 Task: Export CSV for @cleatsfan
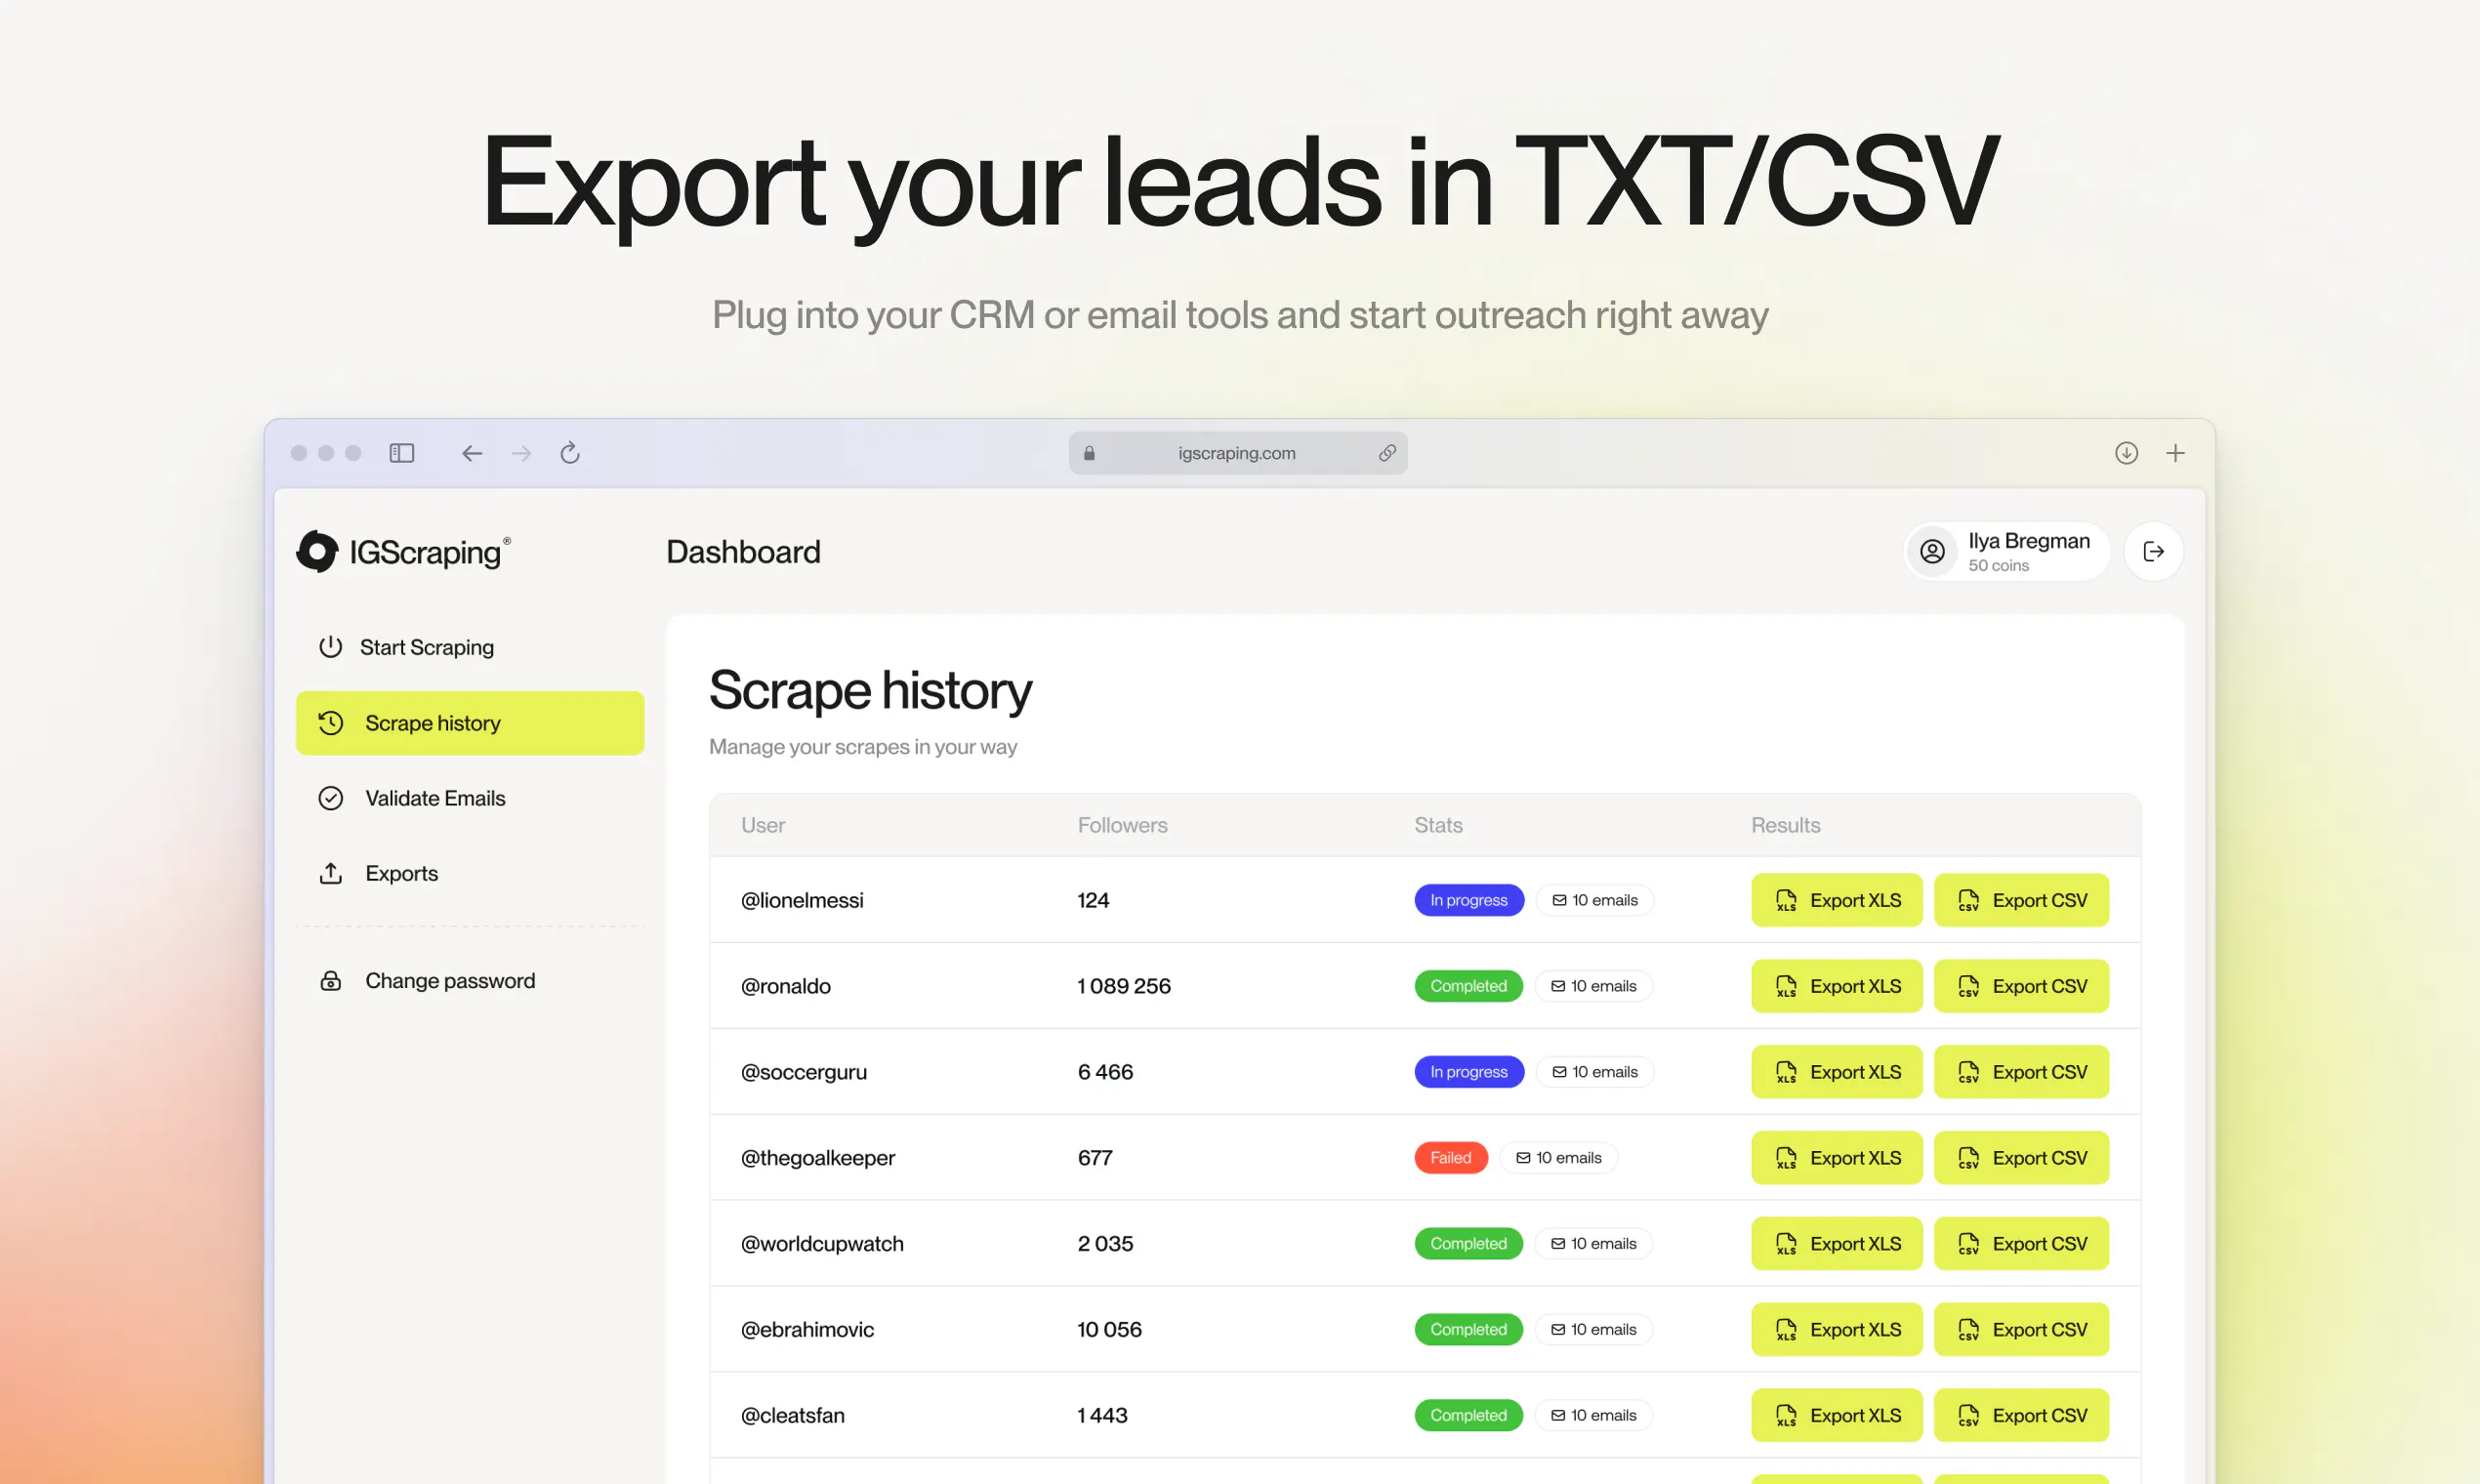coord(2021,1416)
